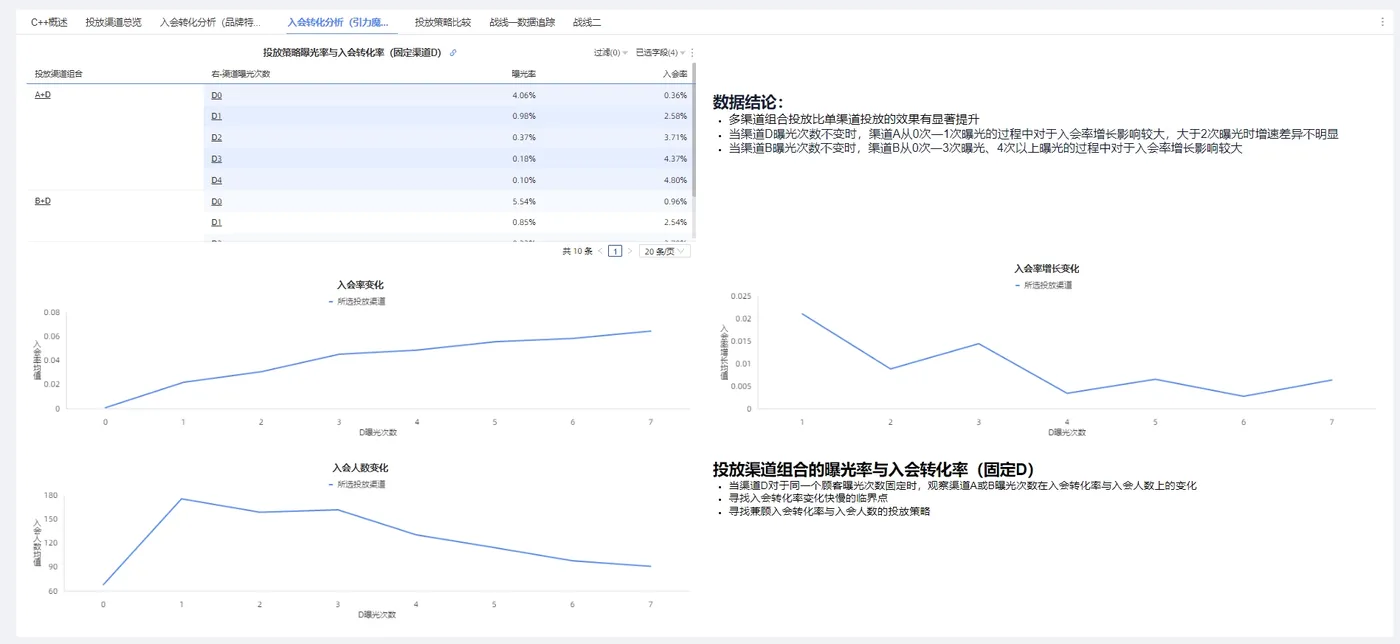Click D0 link in the 5.54% row
Screen dimensions: 1400x644
pos(216,201)
